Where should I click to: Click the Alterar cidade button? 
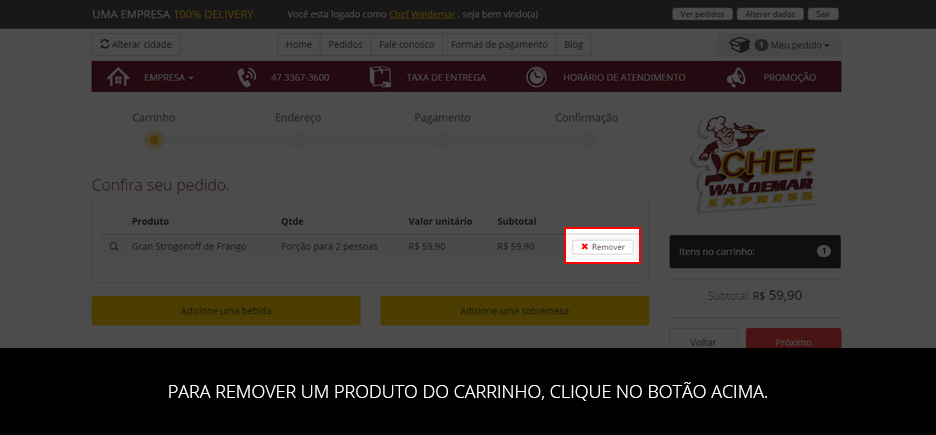tap(136, 45)
